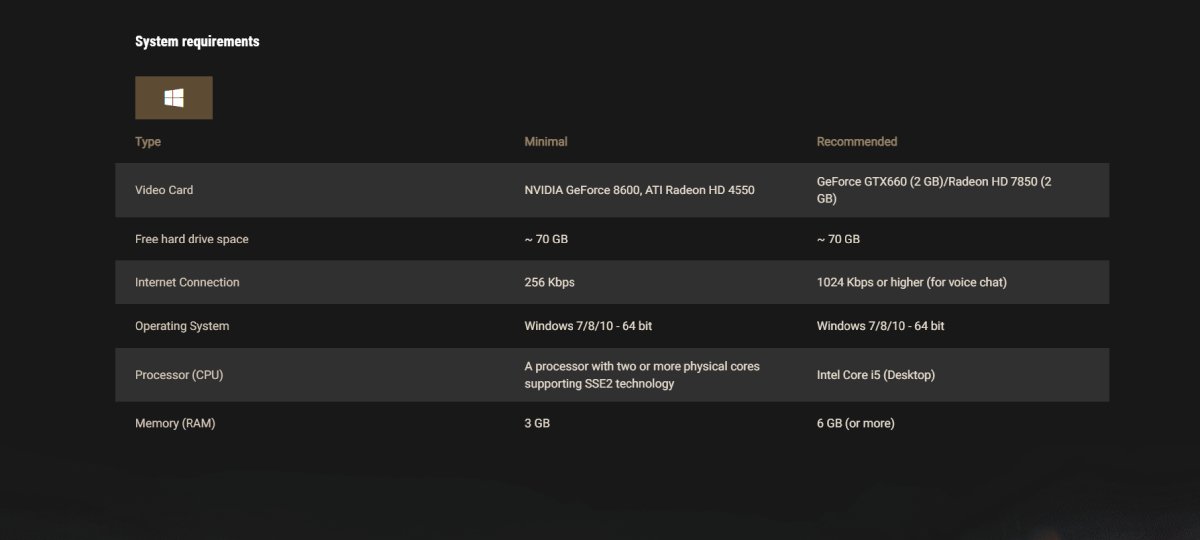Click the 256 Kbps value
The height and width of the screenshot is (540, 1200).
[549, 282]
